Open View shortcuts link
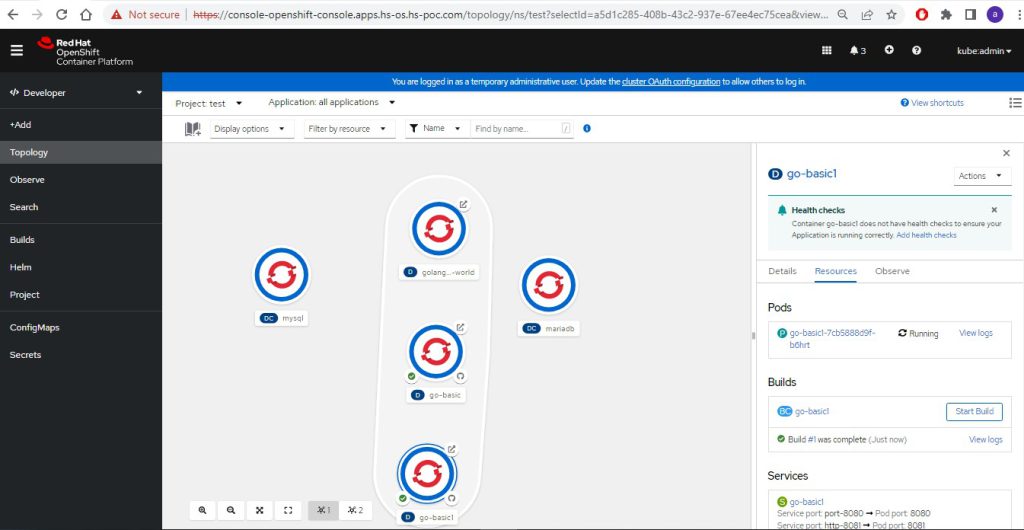This screenshot has height=530, width=1024. (x=932, y=102)
